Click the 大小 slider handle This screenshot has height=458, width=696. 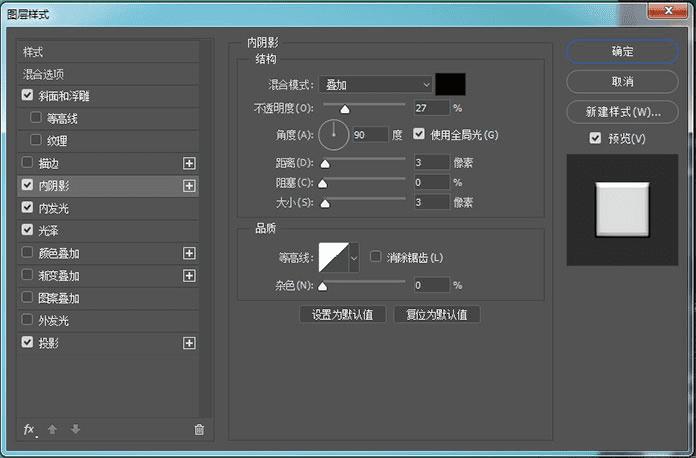tap(325, 204)
